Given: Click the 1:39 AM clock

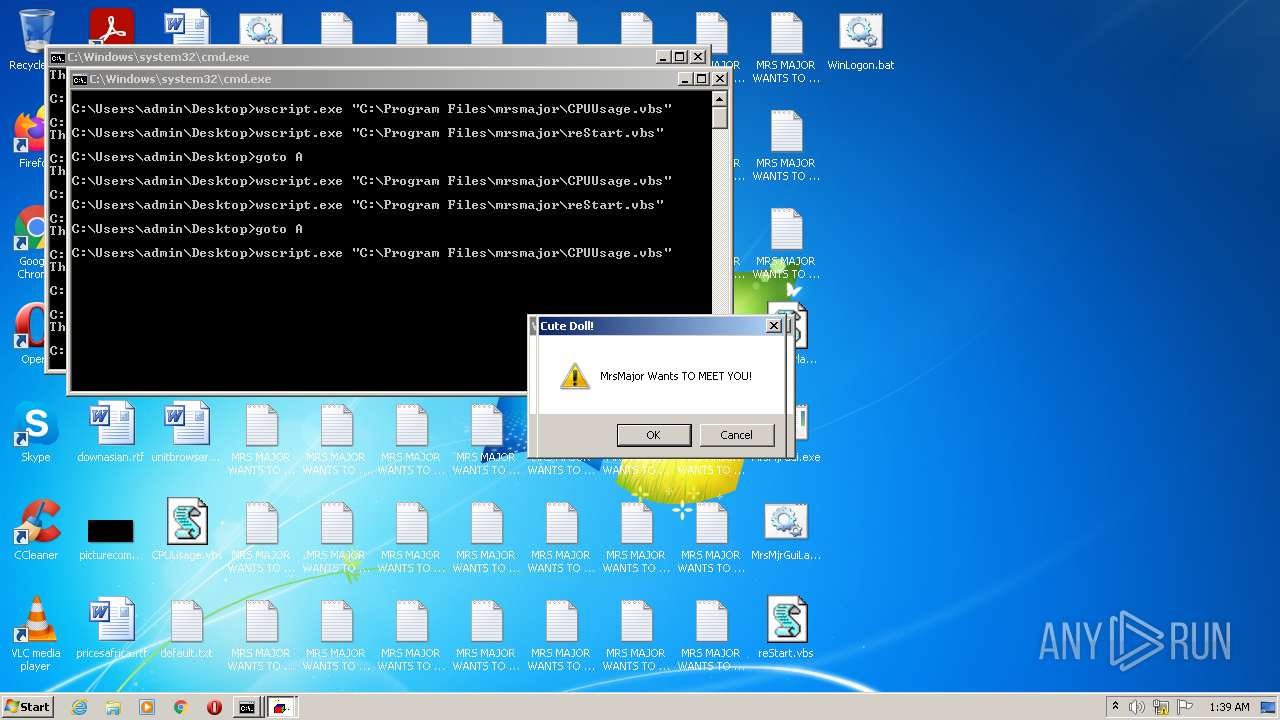Looking at the screenshot, I should [1229, 707].
